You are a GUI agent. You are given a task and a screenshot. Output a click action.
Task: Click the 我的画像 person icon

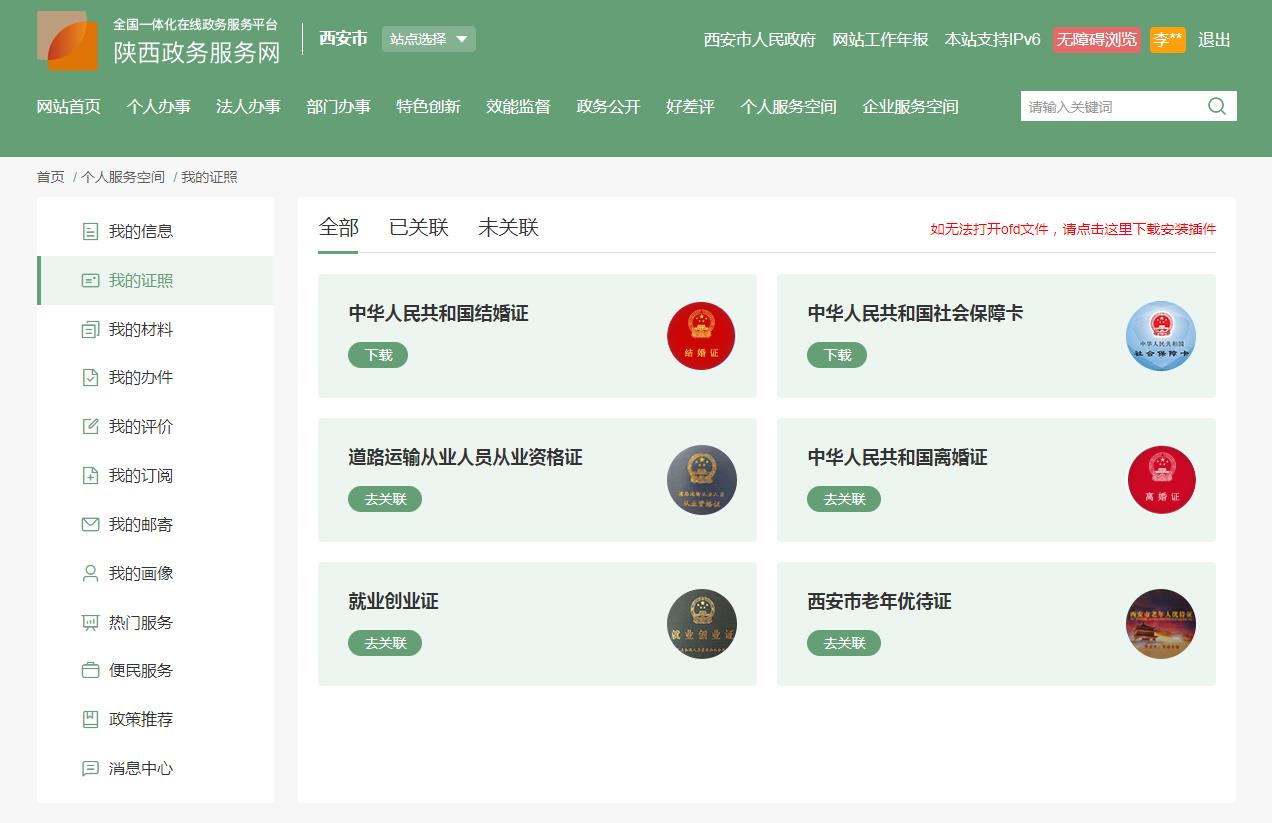[x=90, y=574]
